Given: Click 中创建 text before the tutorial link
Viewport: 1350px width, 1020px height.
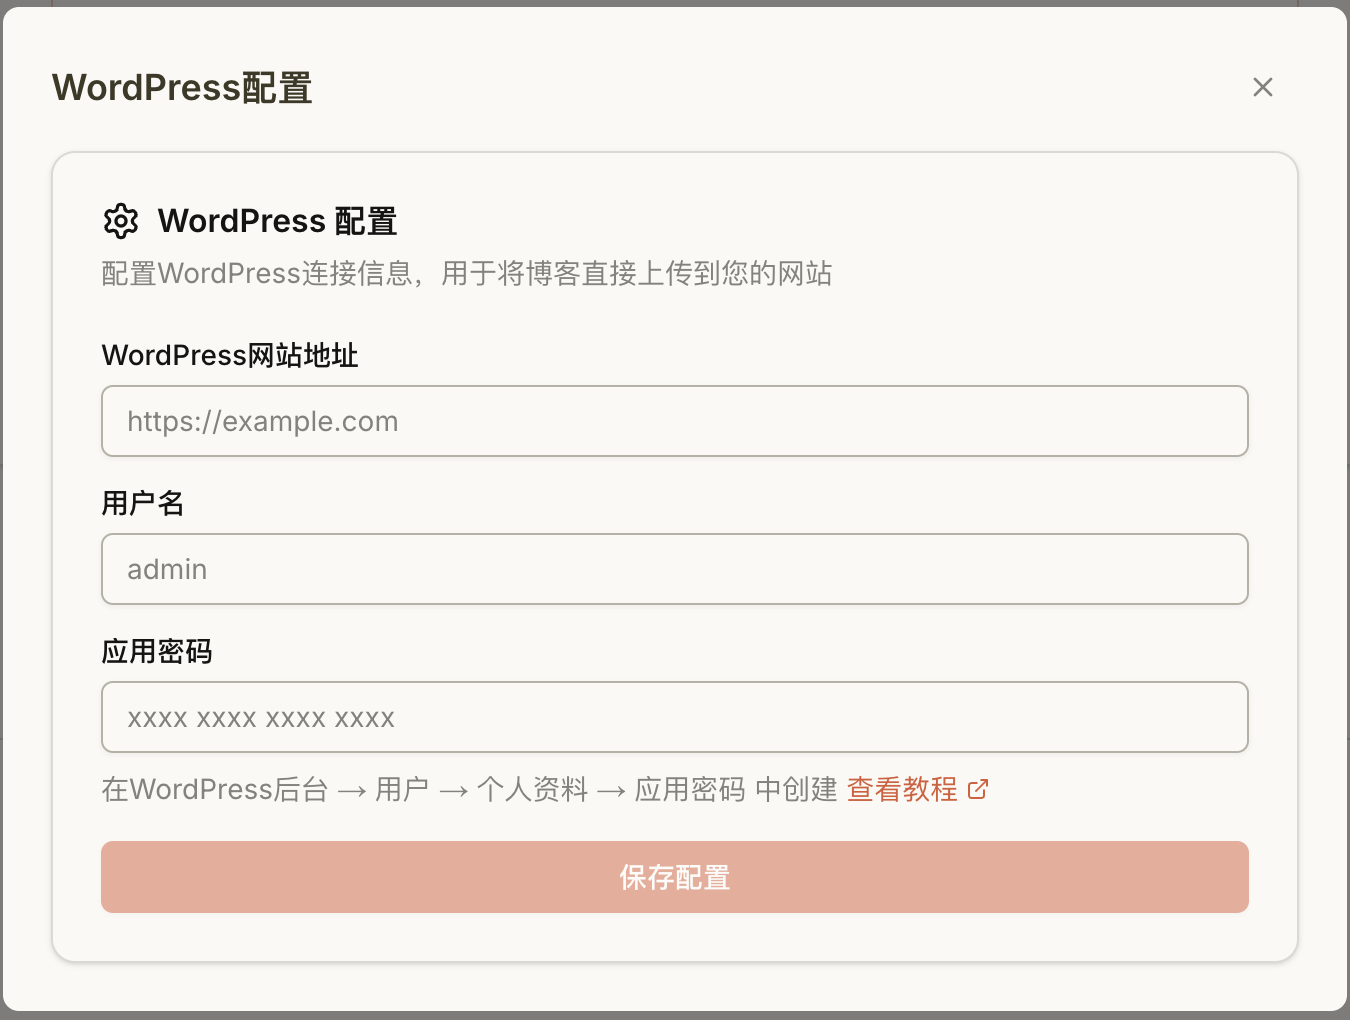Looking at the screenshot, I should point(796,790).
